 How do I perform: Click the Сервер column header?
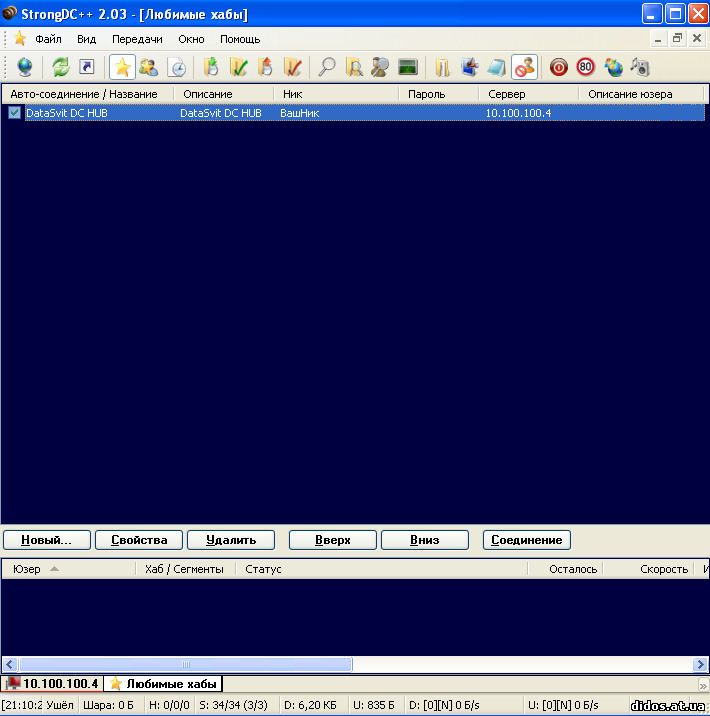pos(528,94)
